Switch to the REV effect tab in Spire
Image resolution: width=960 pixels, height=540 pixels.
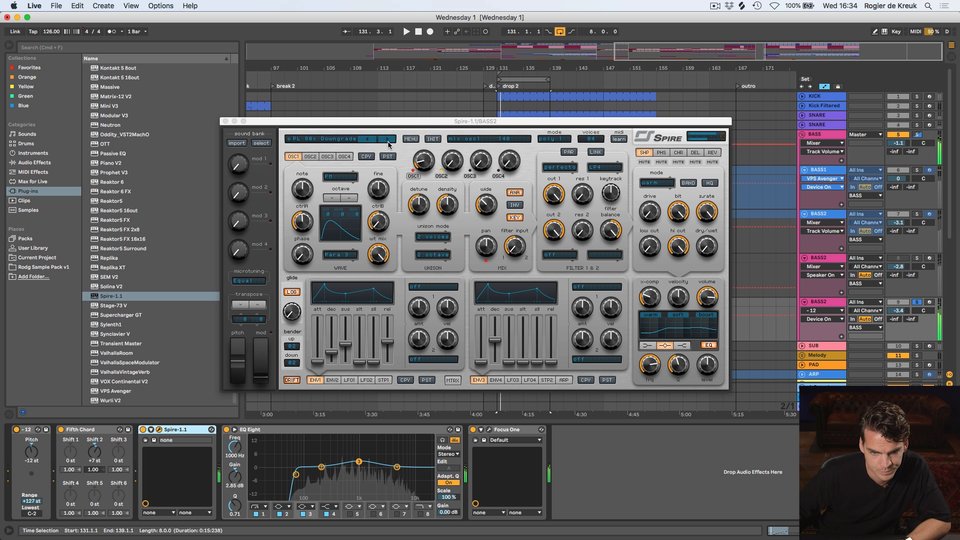(x=712, y=152)
